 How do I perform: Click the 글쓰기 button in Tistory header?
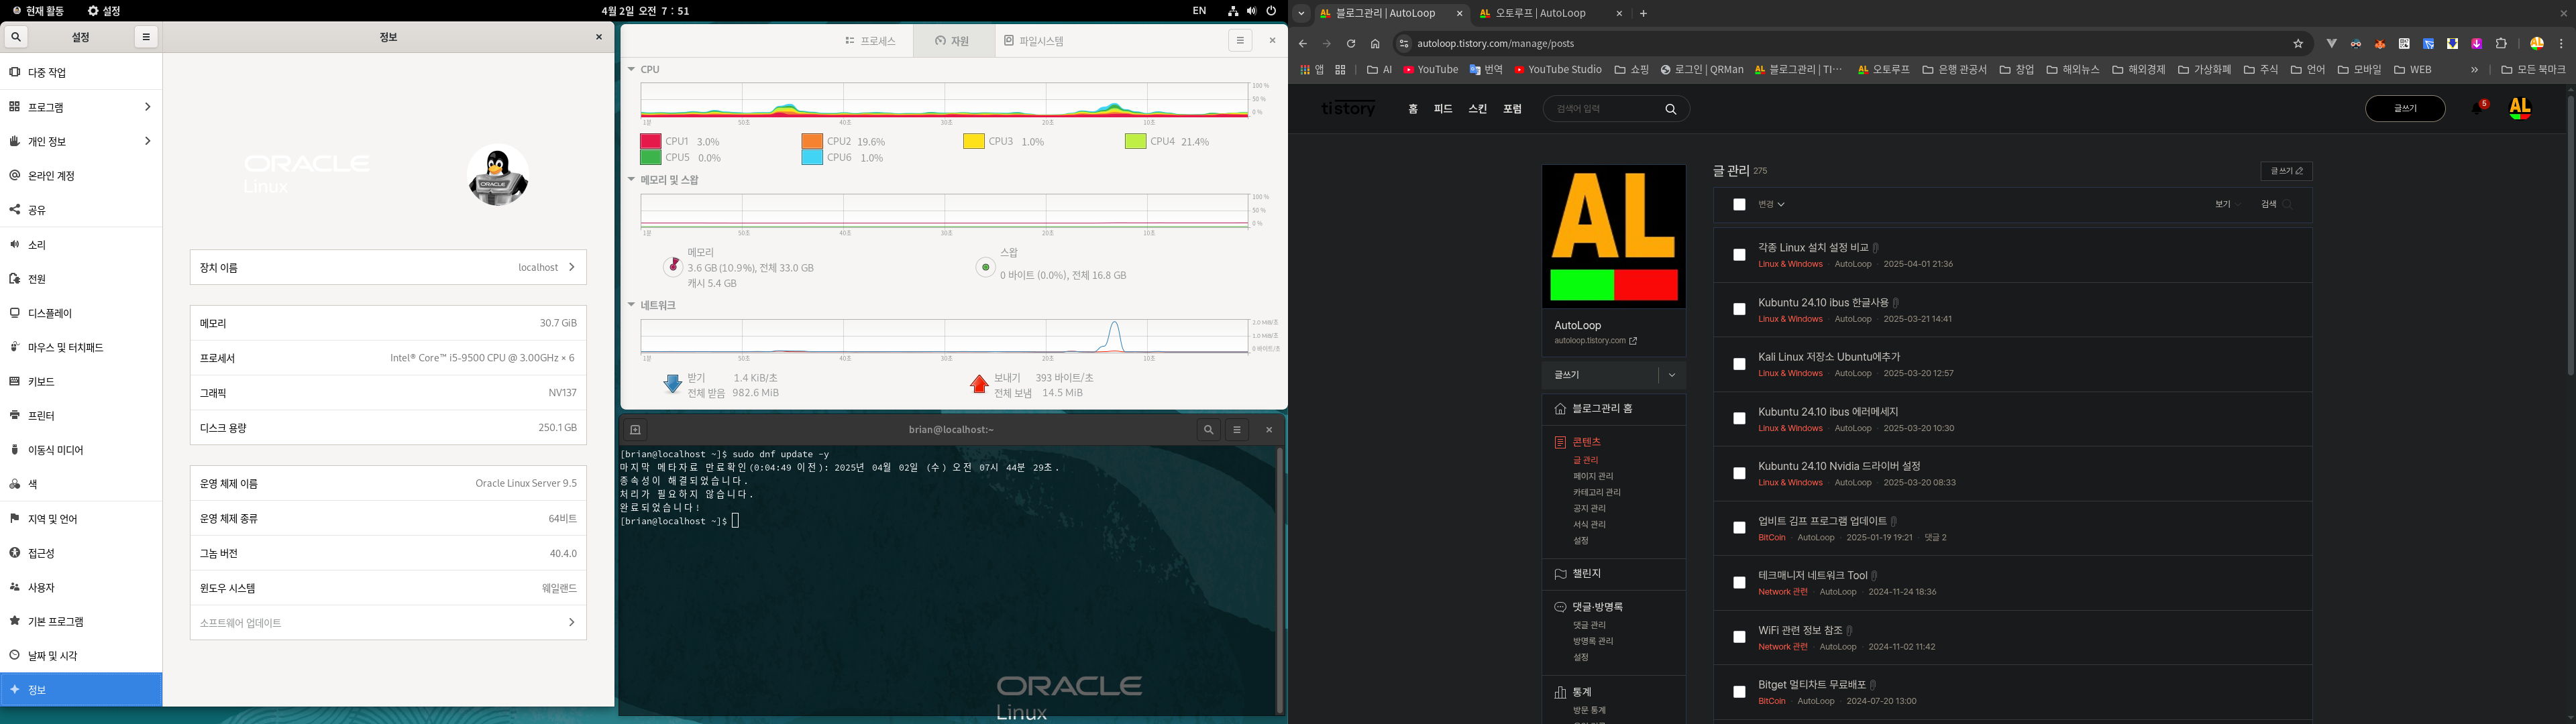[x=2404, y=108]
